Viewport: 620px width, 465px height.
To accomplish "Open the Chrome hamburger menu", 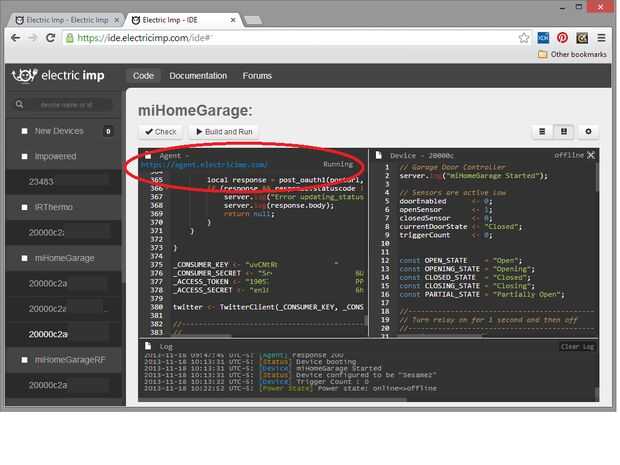I will click(601, 38).
